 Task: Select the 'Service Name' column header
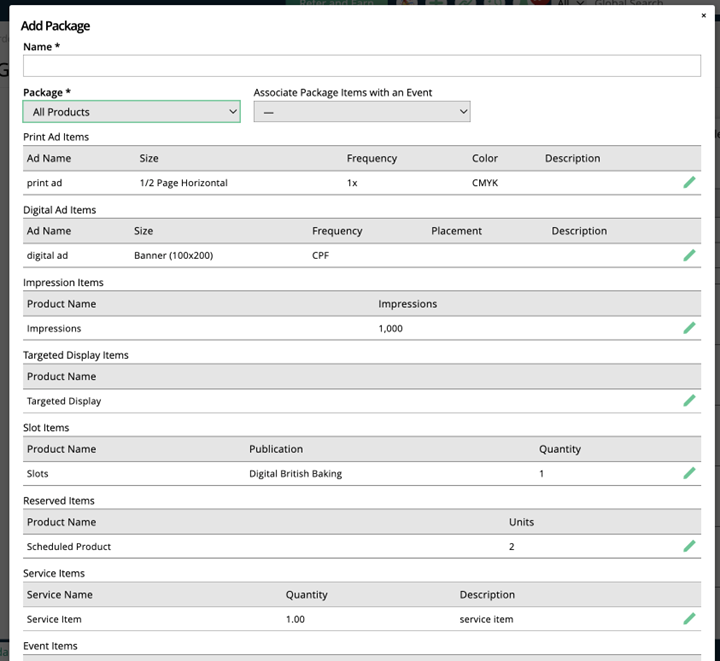point(60,594)
